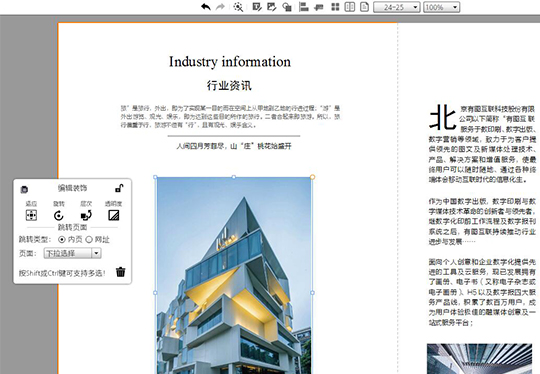Expand the 下拉选择 page dropdown

(x=72, y=253)
